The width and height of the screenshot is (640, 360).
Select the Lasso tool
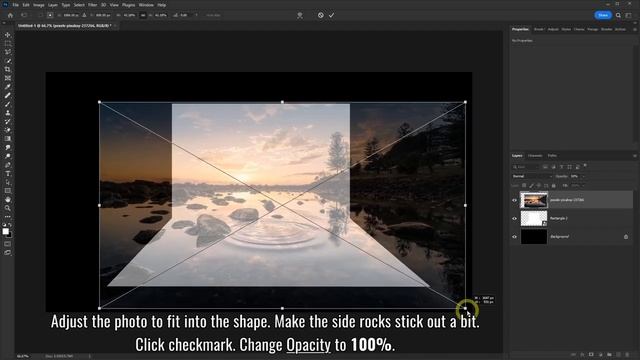click(x=7, y=52)
